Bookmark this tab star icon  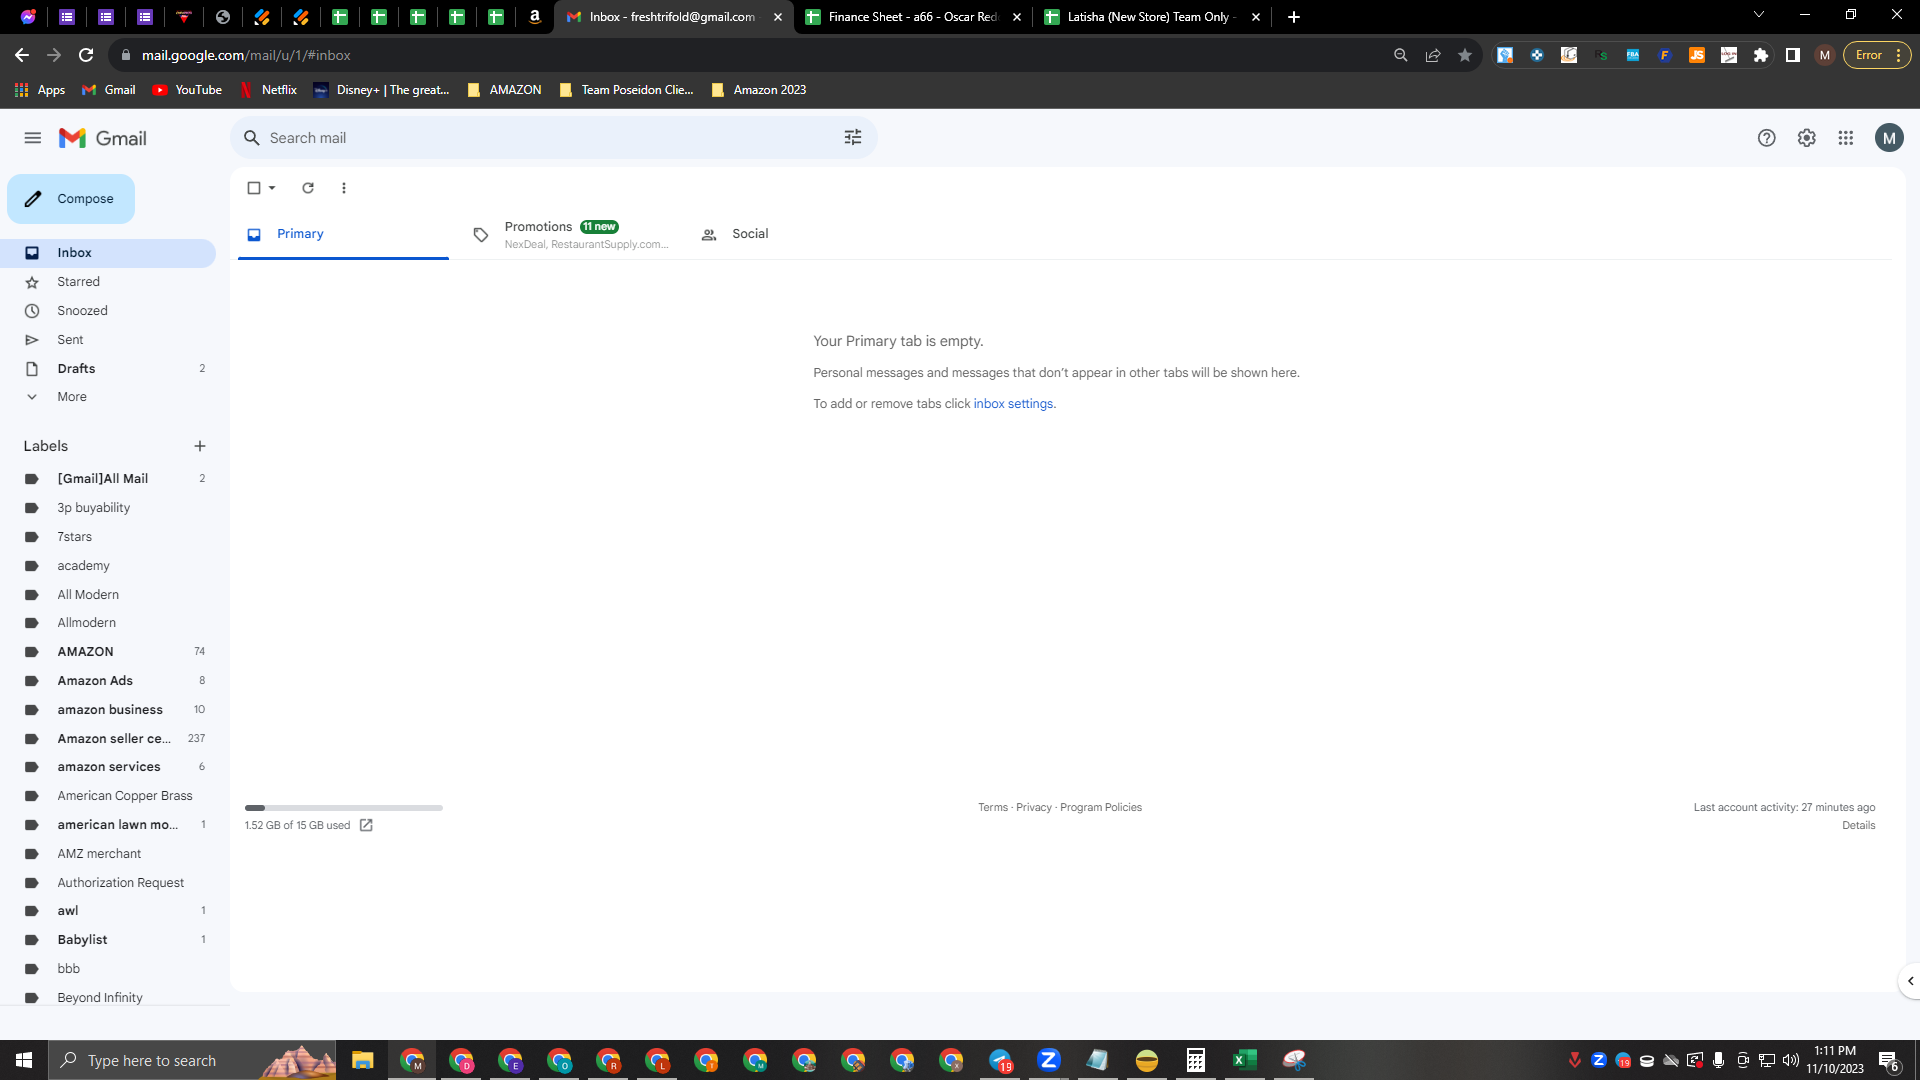pyautogui.click(x=1465, y=55)
